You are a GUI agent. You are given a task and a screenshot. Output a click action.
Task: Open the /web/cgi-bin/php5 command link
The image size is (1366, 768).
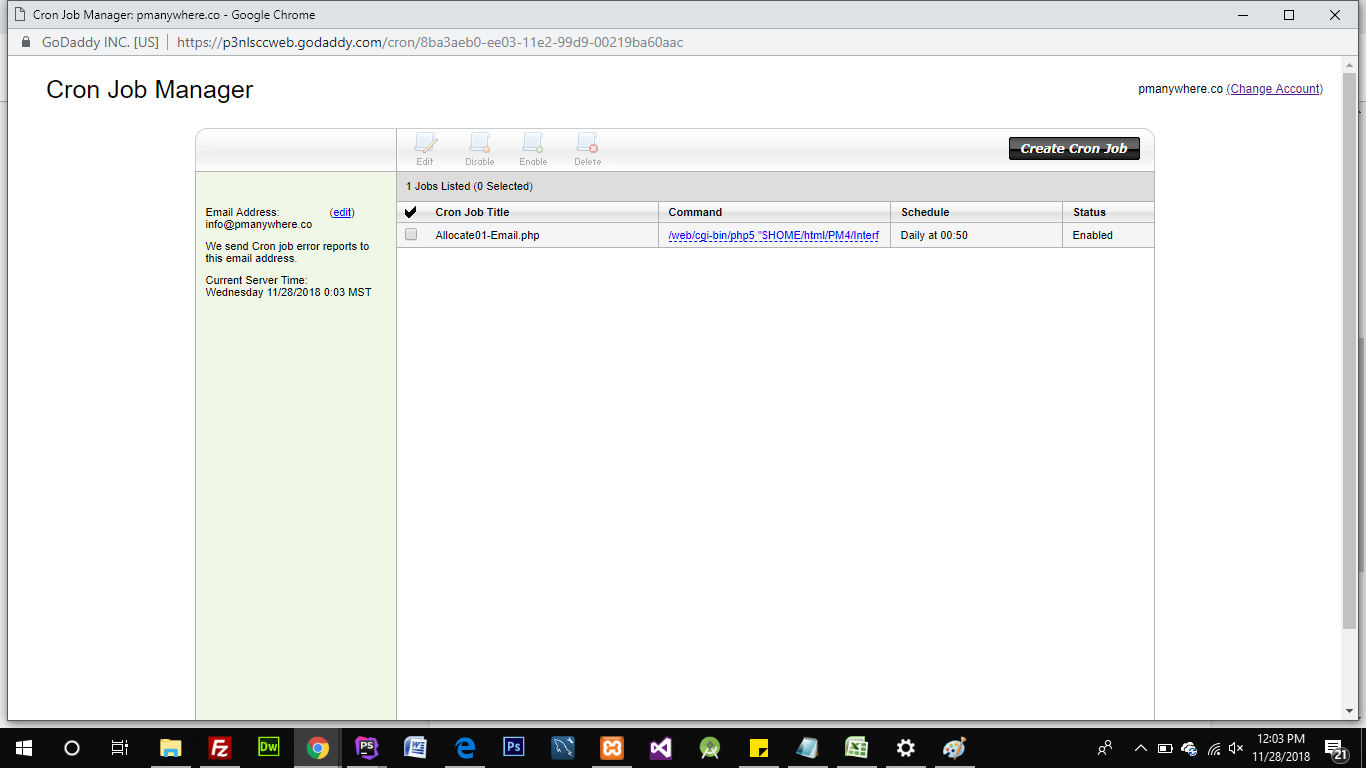(773, 236)
